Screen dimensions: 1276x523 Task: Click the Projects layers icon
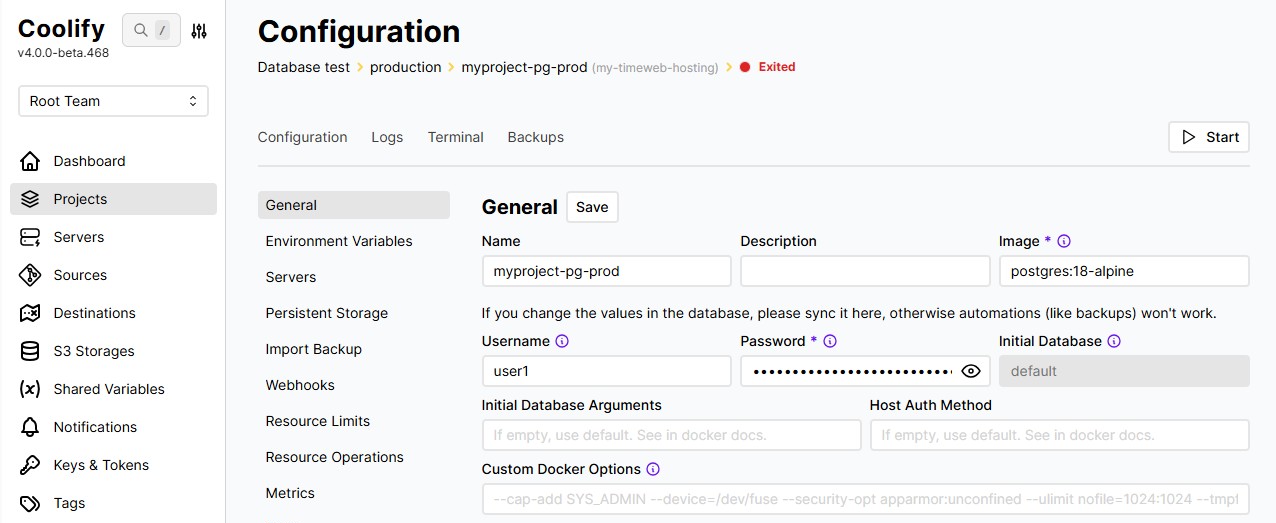[30, 199]
